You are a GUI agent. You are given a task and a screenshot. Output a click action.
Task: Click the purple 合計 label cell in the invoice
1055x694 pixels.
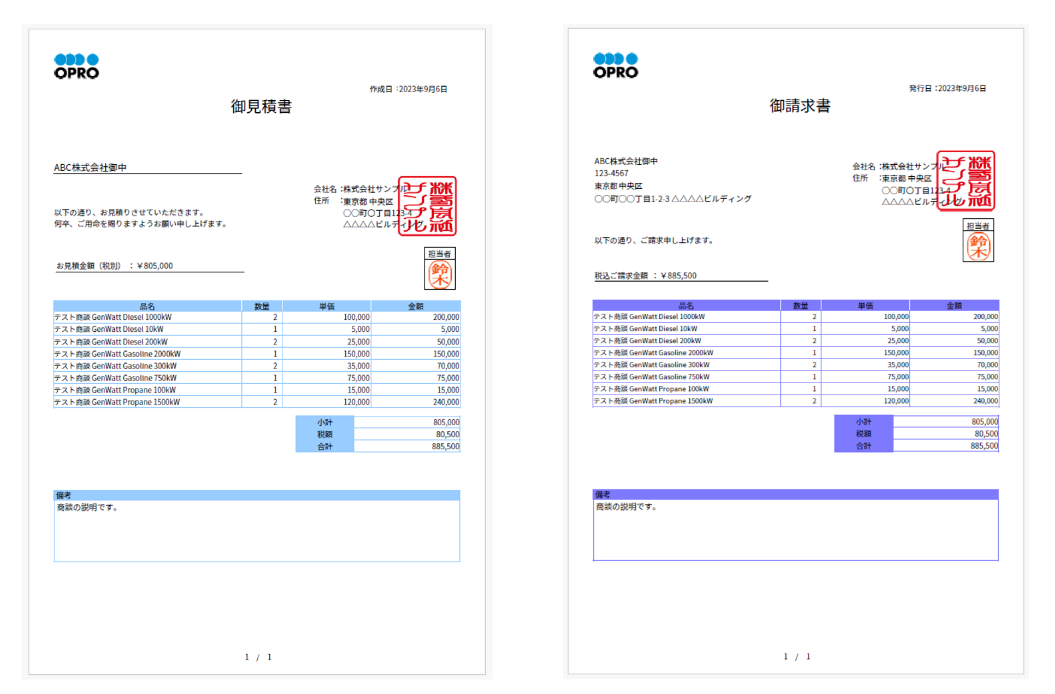tap(863, 446)
